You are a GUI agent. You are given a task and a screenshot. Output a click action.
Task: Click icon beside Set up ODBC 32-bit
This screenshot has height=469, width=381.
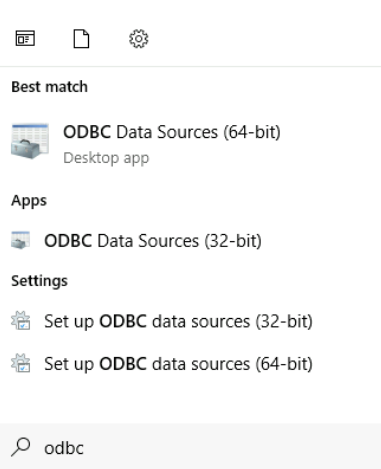[x=21, y=321]
